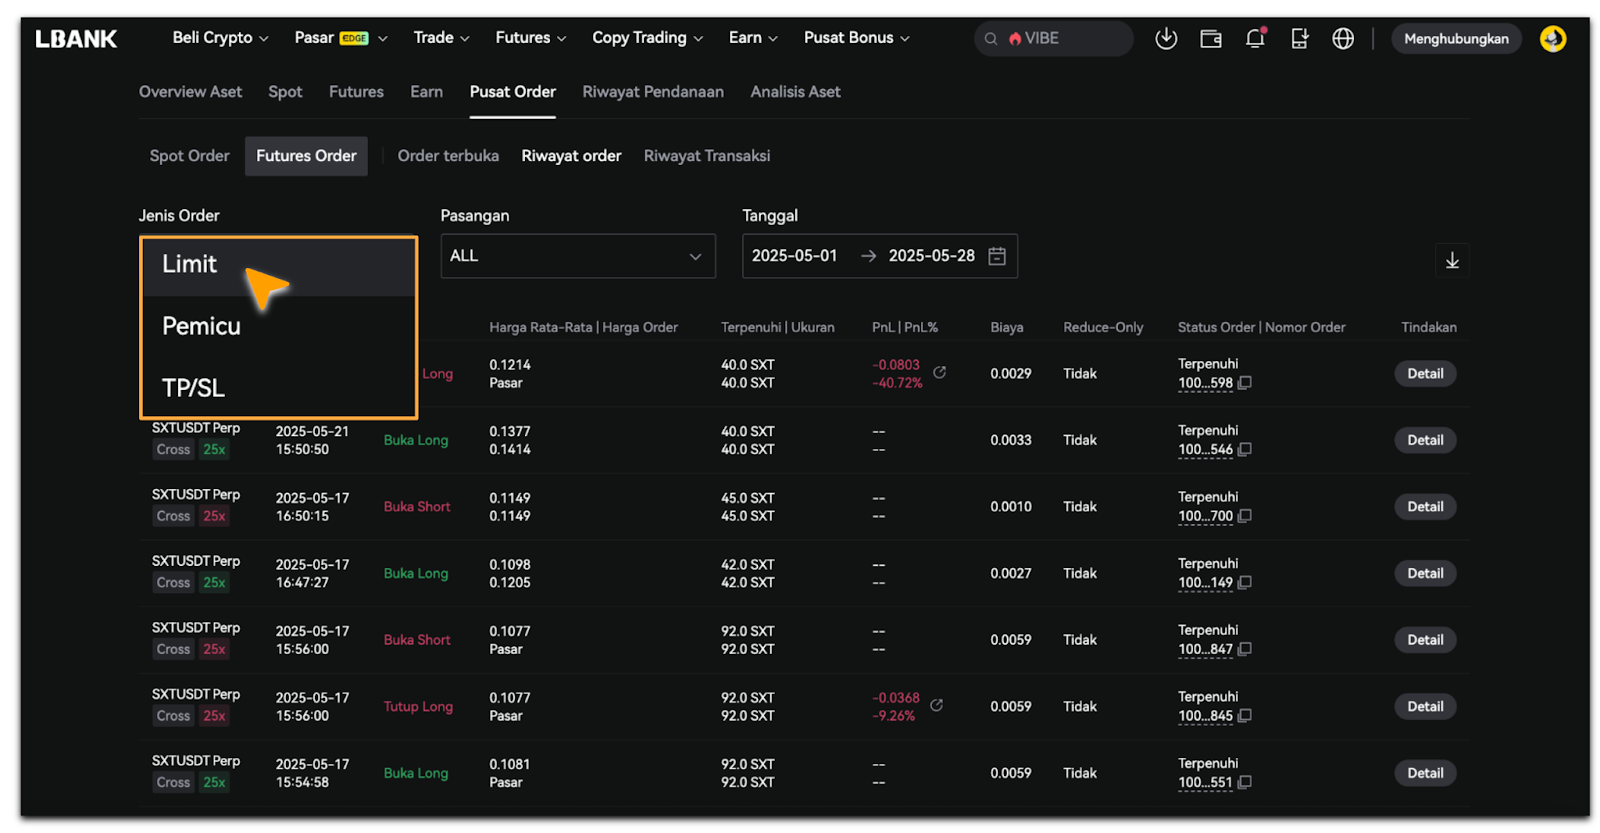
Task: Click the yellow profile avatar
Action: click(1552, 39)
